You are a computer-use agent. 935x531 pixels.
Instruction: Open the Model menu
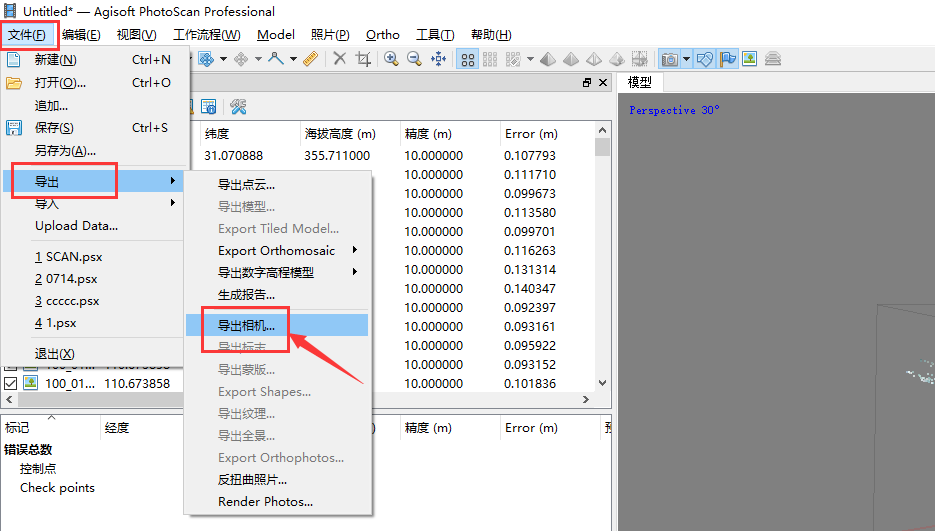(x=276, y=35)
